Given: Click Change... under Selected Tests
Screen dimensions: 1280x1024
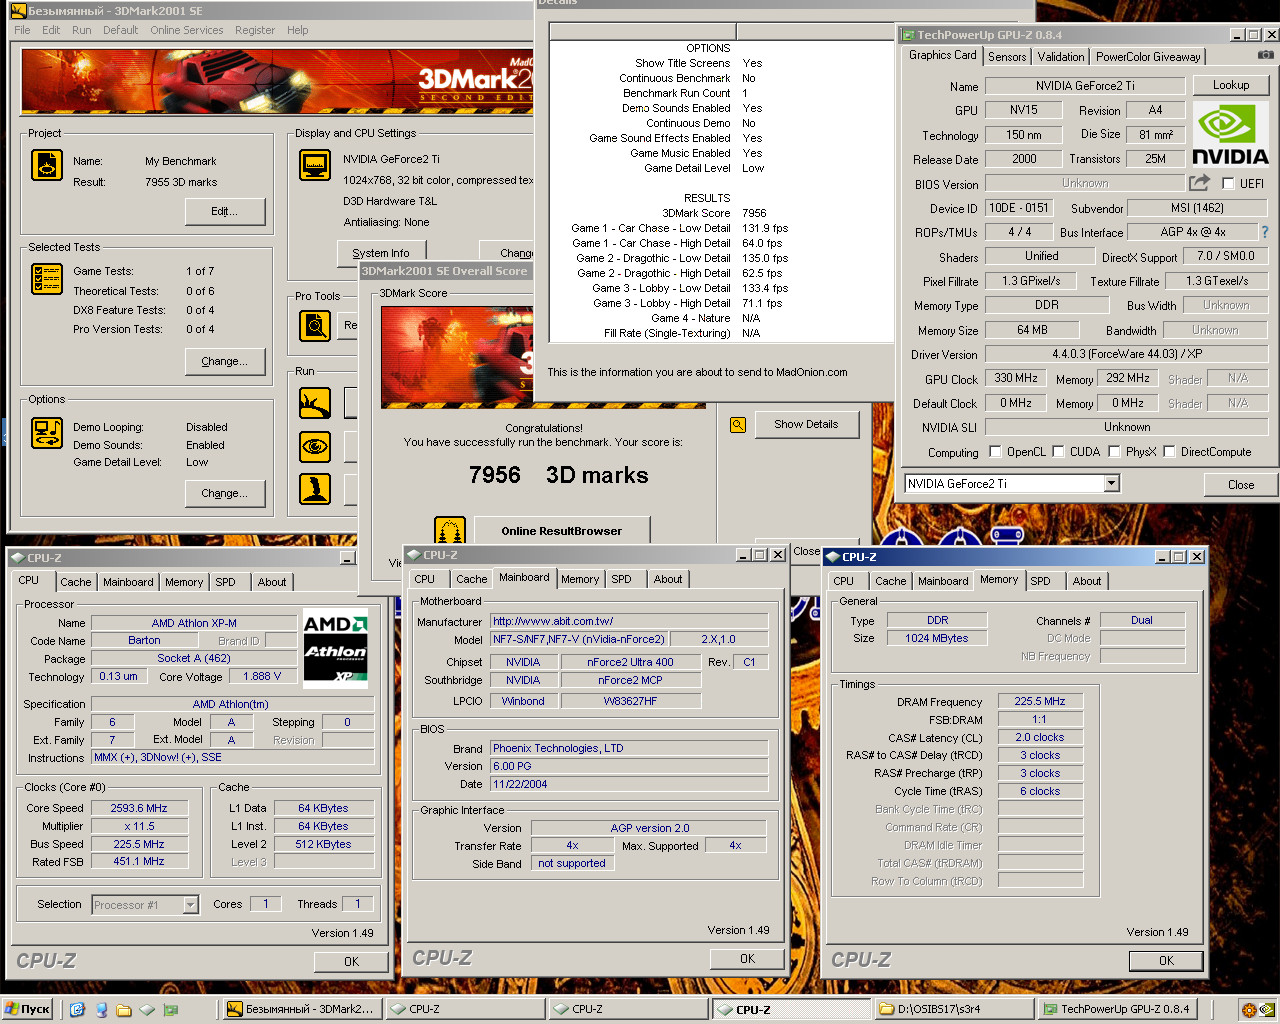Looking at the screenshot, I should pyautogui.click(x=225, y=361).
